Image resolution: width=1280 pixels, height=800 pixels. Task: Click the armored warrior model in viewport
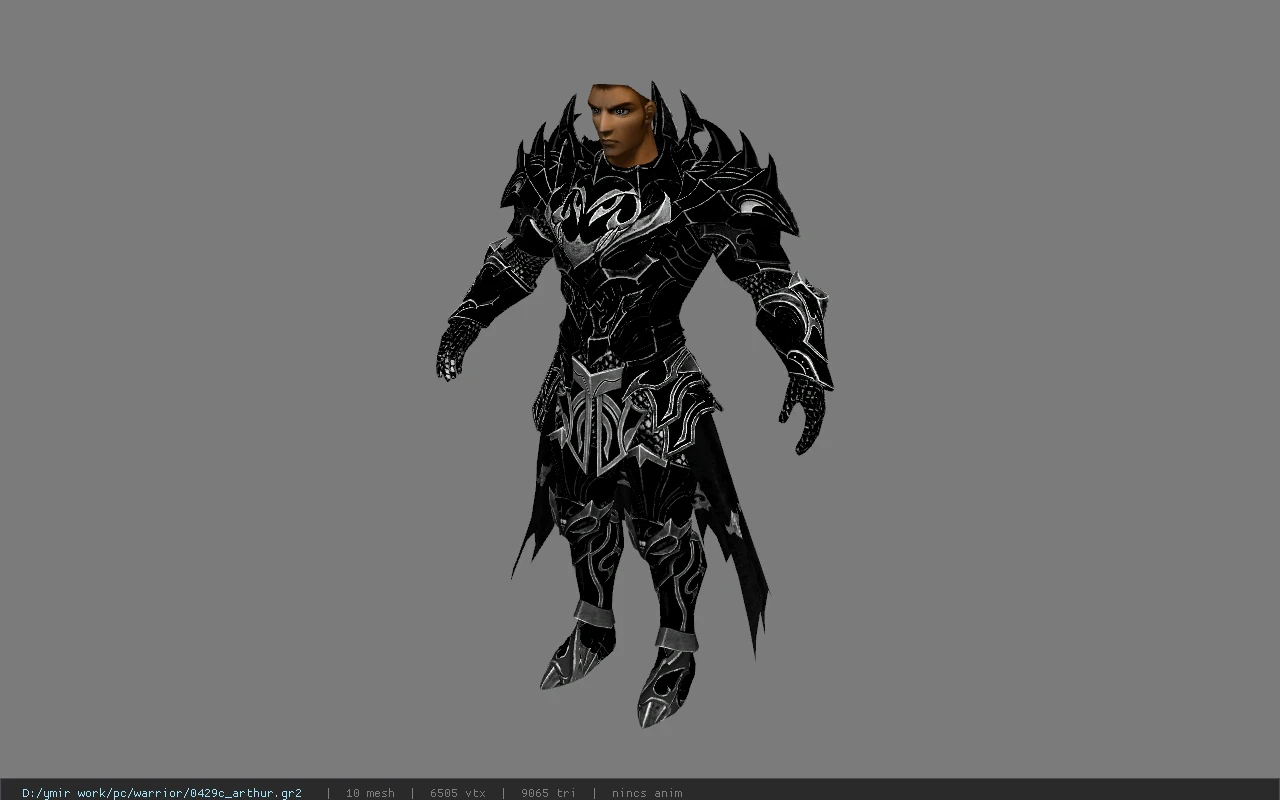click(x=634, y=405)
